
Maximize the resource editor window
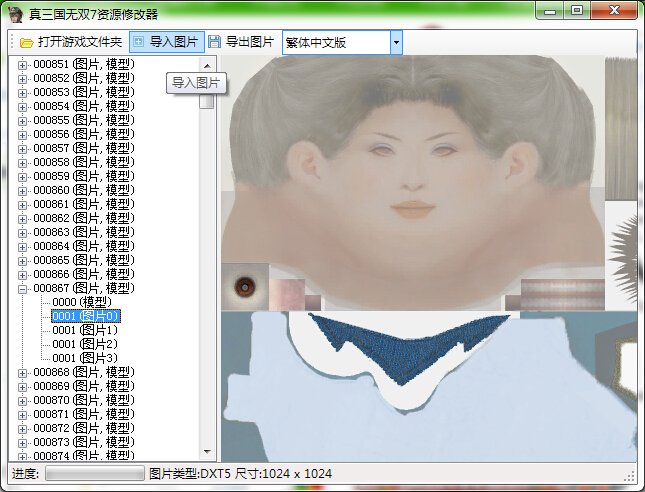pyautogui.click(x=577, y=11)
